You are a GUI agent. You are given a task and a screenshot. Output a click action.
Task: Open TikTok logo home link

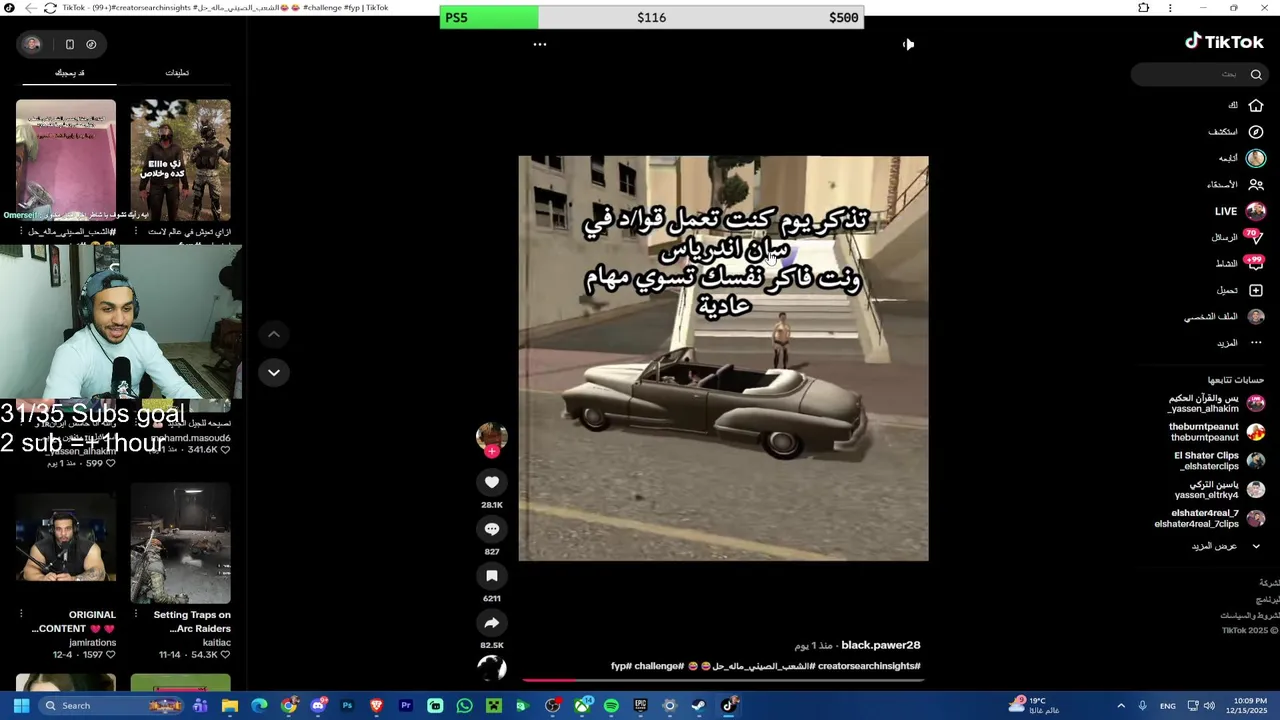(x=1224, y=42)
